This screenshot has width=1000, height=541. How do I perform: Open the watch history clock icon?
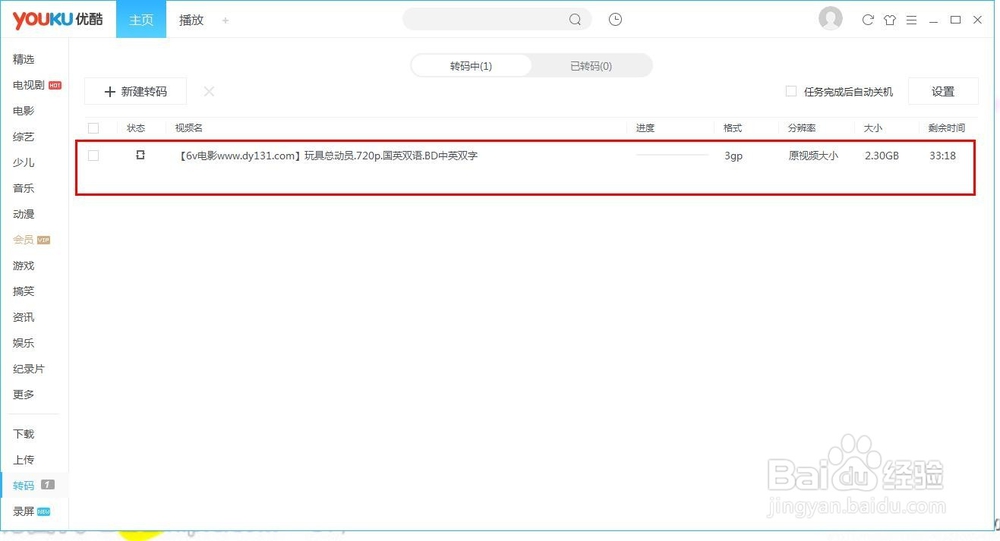pyautogui.click(x=615, y=20)
